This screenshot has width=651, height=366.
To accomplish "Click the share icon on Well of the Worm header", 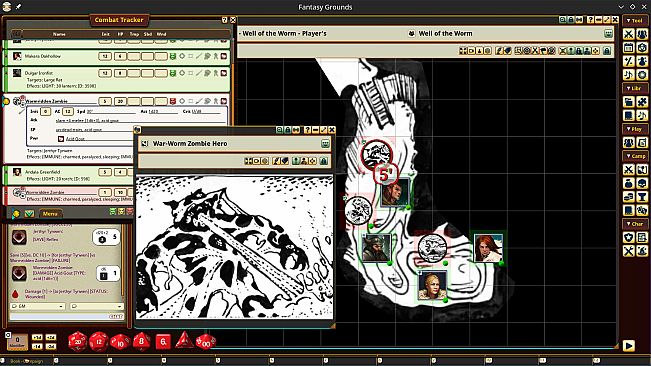I will (x=608, y=34).
